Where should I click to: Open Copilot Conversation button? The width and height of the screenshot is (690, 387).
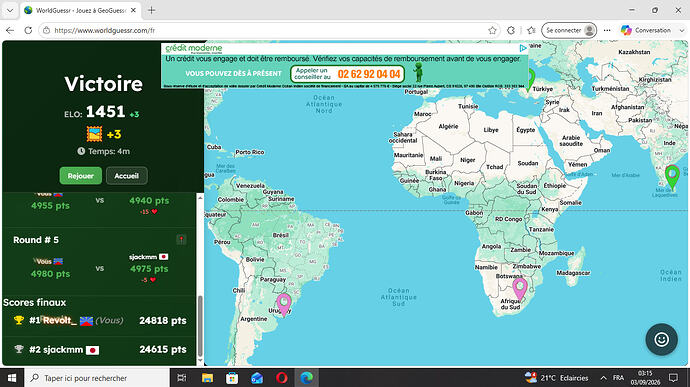pyautogui.click(x=646, y=30)
